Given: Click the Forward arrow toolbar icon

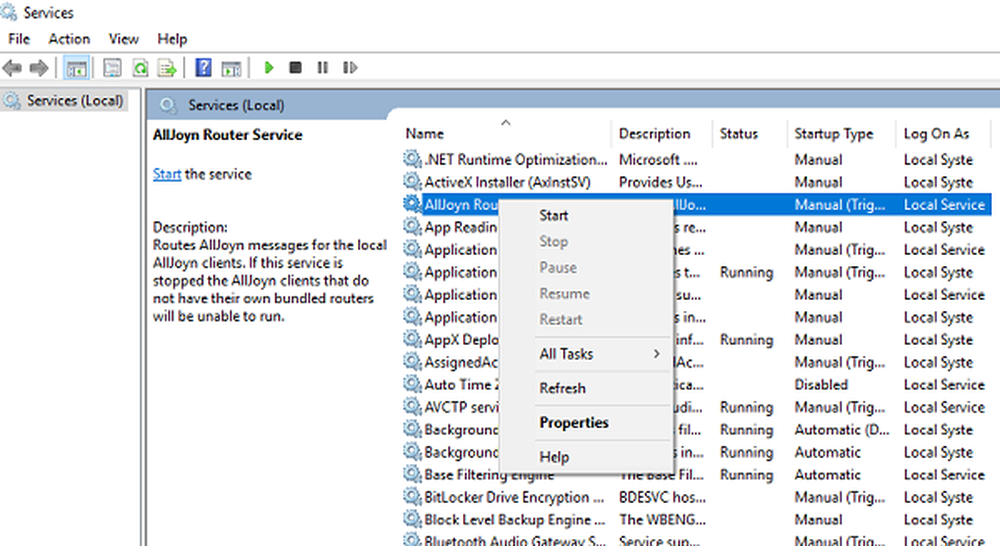Looking at the screenshot, I should 39,68.
